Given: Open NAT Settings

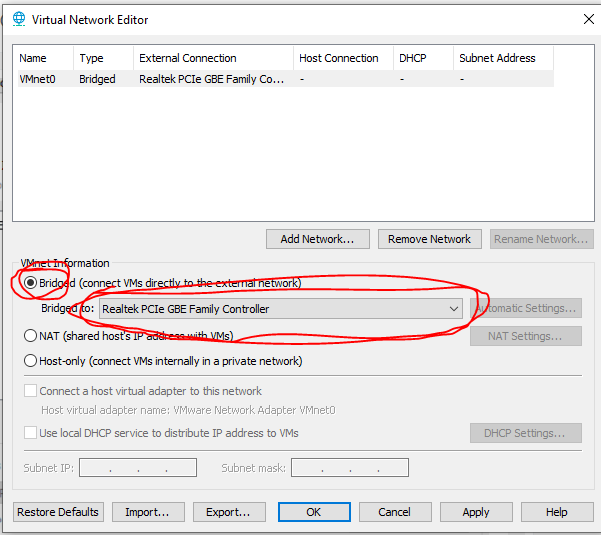Looking at the screenshot, I should click(526, 336).
